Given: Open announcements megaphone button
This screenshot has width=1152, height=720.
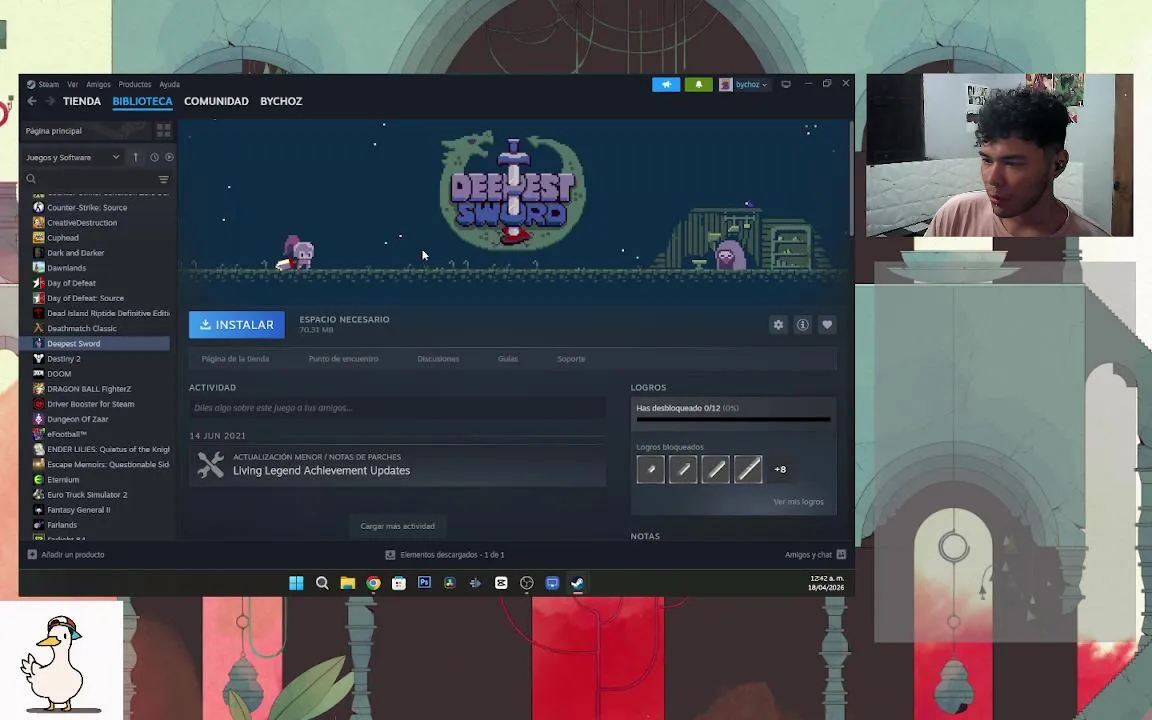Looking at the screenshot, I should (x=666, y=84).
